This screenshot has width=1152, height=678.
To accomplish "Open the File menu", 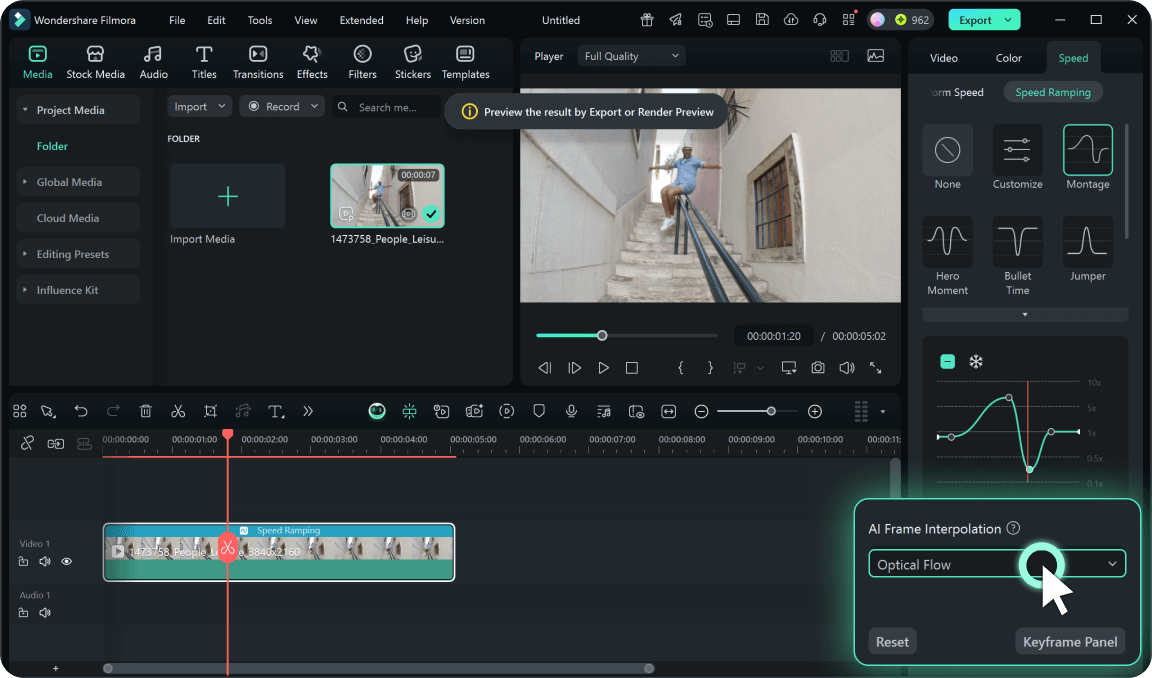I will click(x=177, y=20).
